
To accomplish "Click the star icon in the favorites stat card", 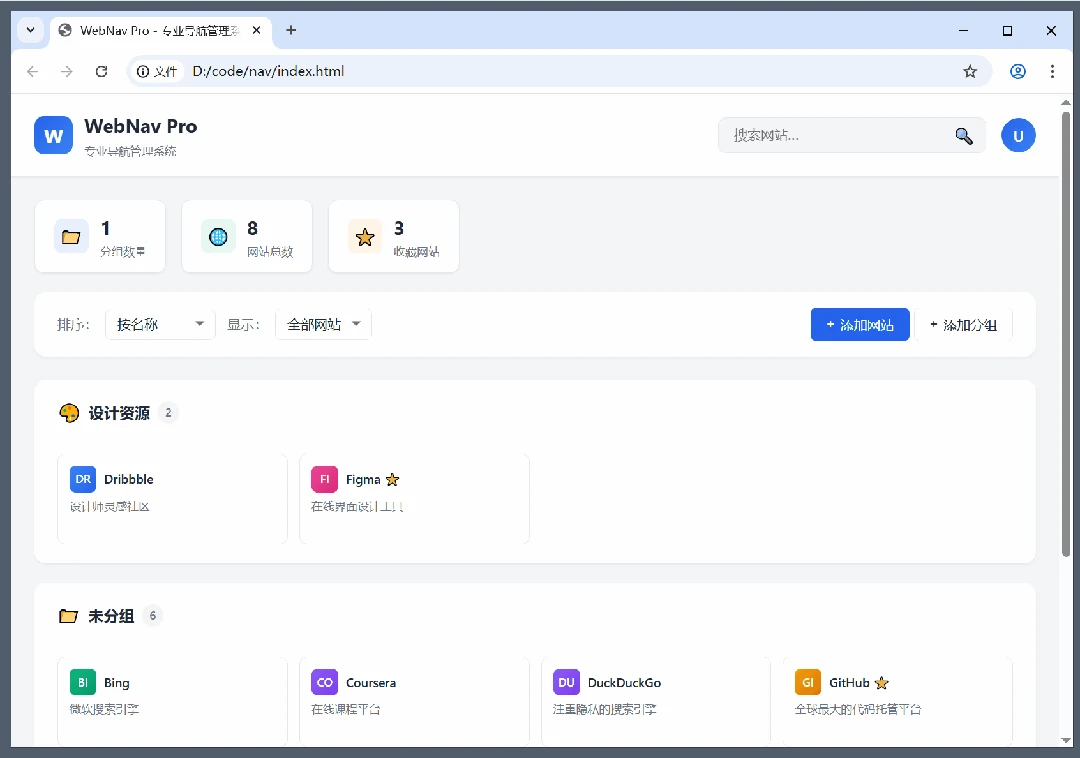I will [365, 237].
